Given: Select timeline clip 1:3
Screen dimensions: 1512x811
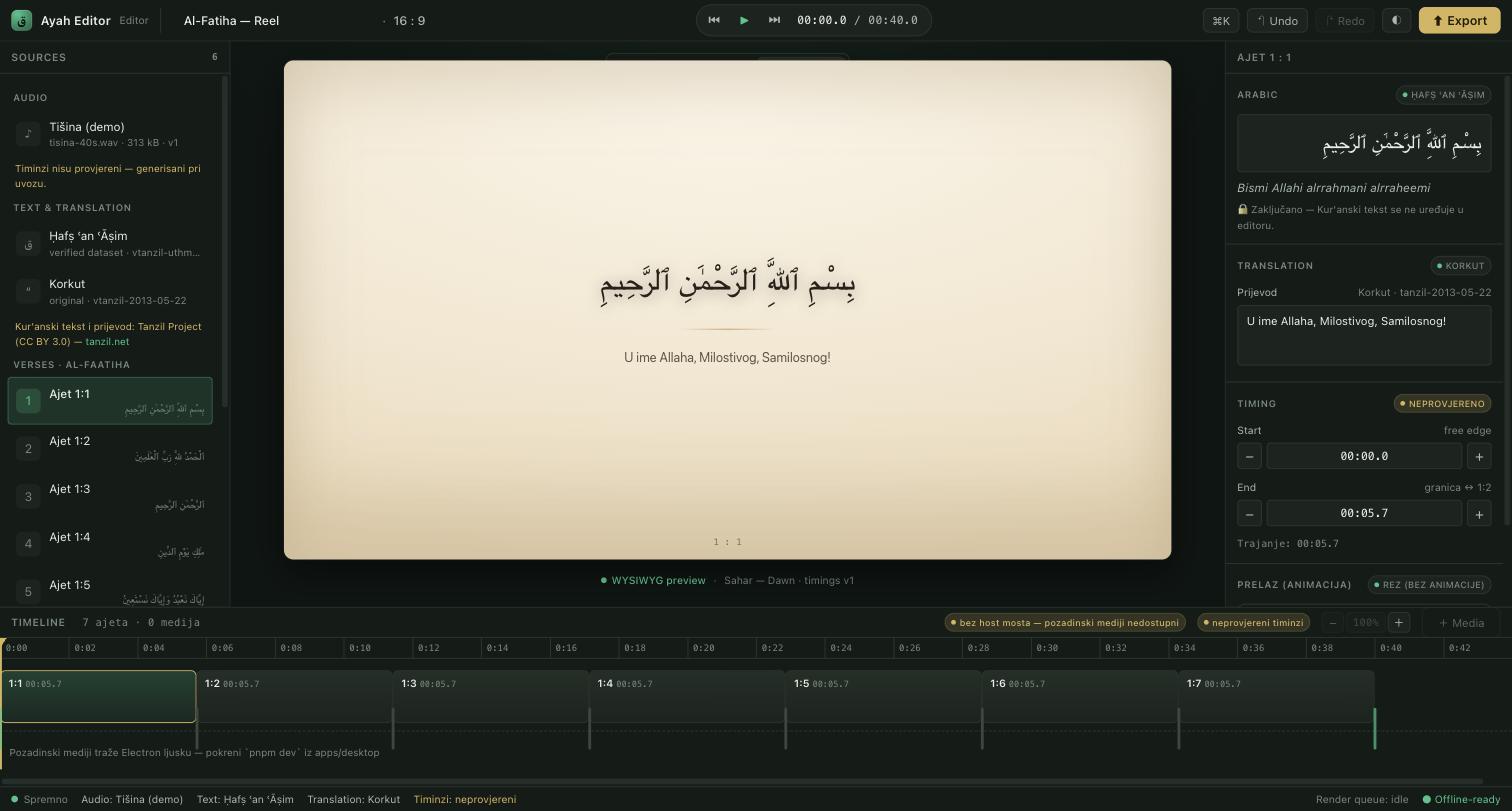Looking at the screenshot, I should [x=491, y=696].
